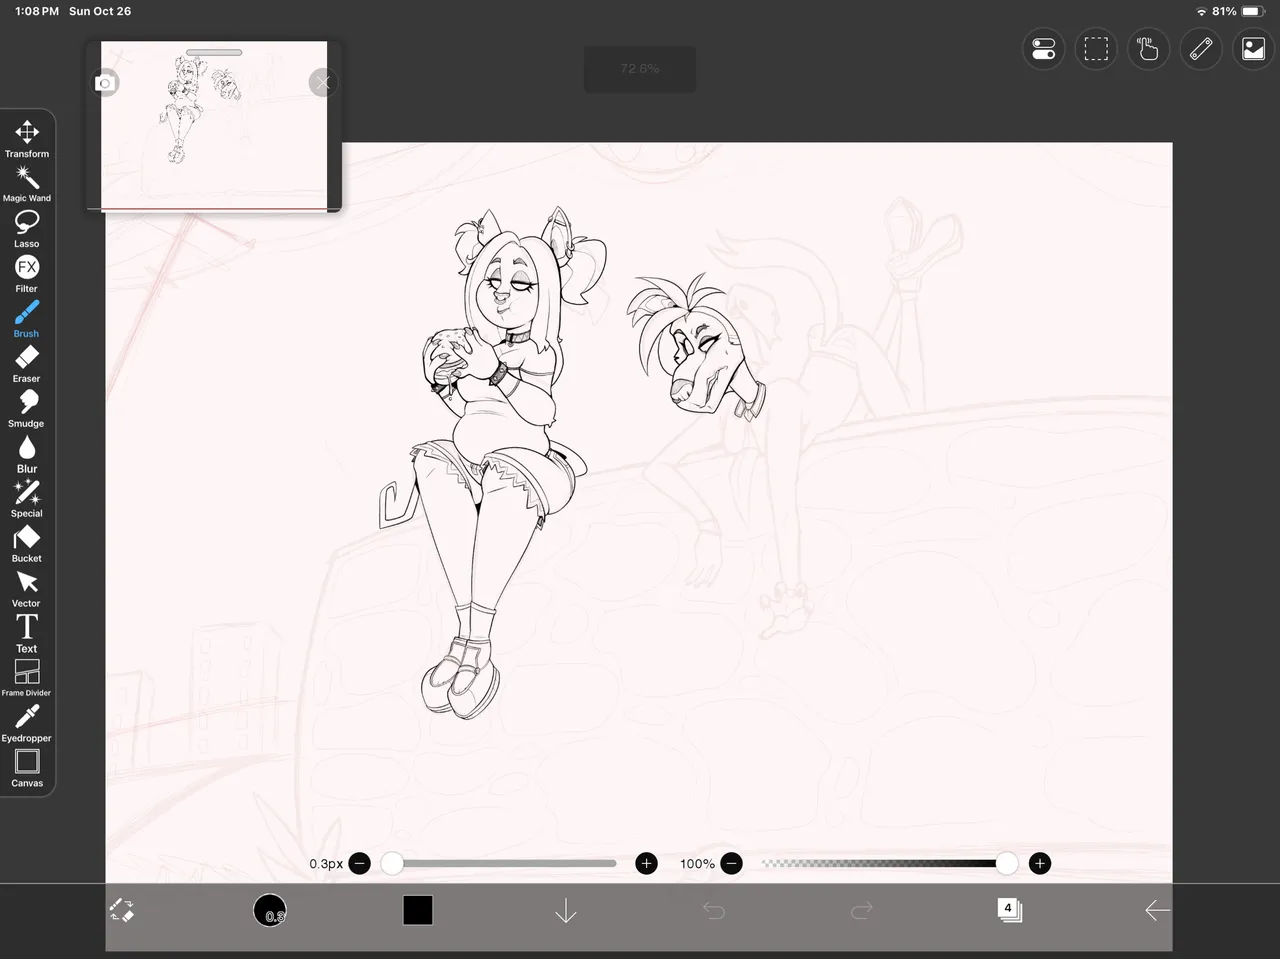Select the Magic Wand tool
The width and height of the screenshot is (1280, 959).
pyautogui.click(x=27, y=183)
